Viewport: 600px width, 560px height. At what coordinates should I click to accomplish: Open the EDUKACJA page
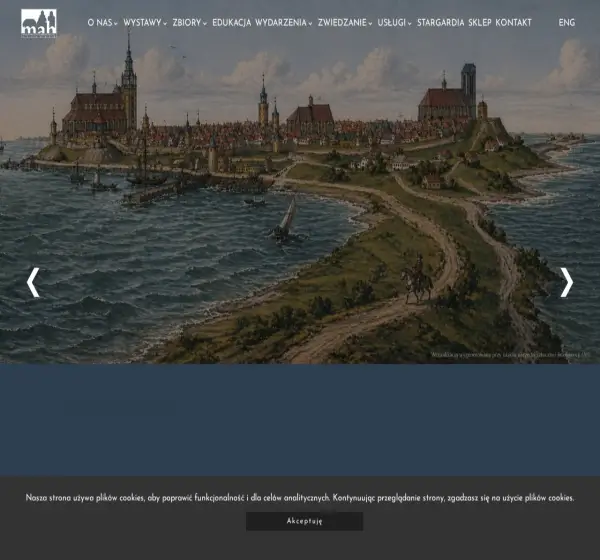(232, 23)
